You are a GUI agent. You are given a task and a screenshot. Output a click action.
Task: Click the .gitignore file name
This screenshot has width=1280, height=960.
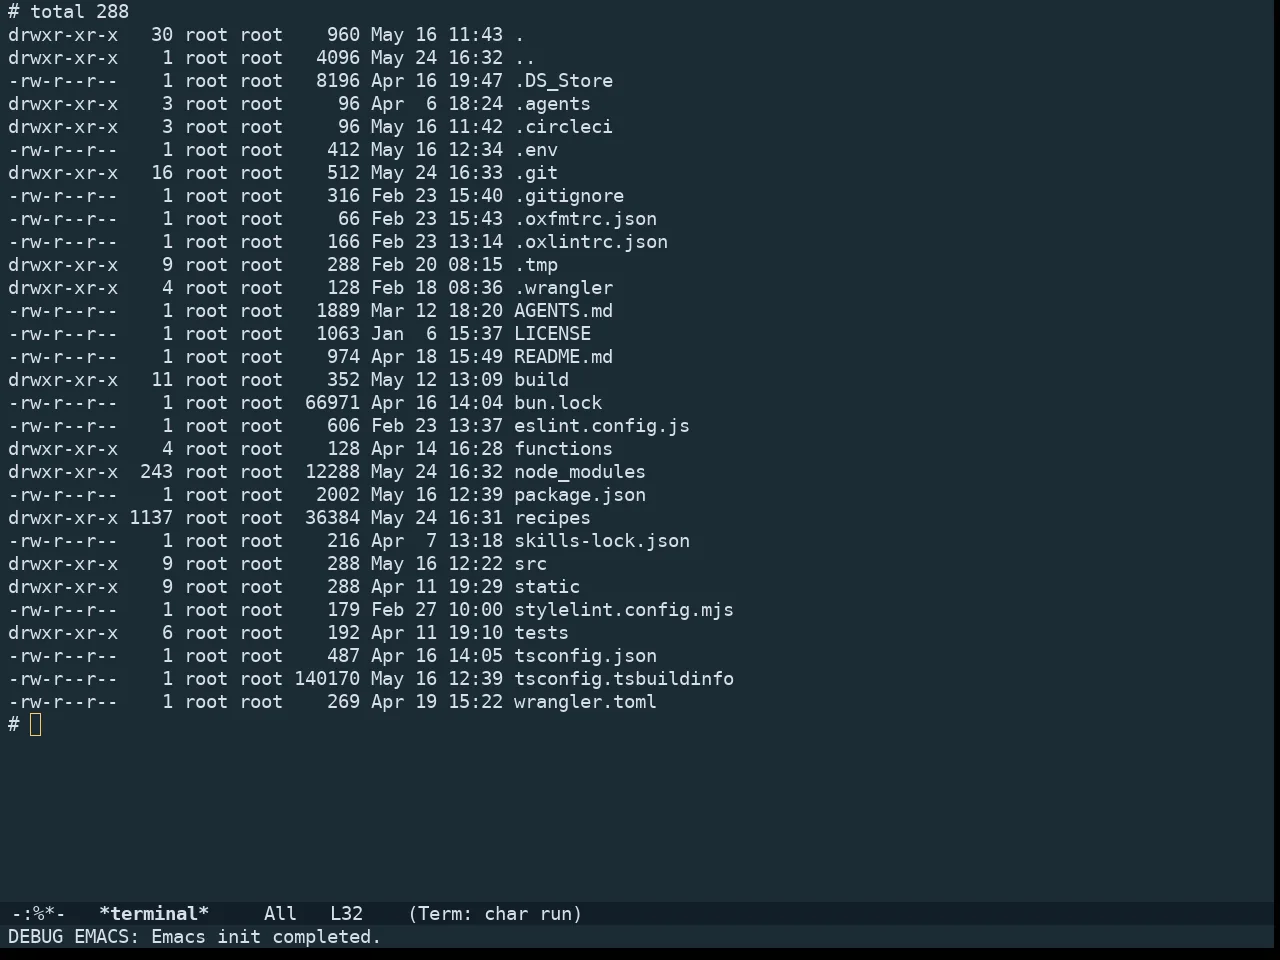(569, 196)
